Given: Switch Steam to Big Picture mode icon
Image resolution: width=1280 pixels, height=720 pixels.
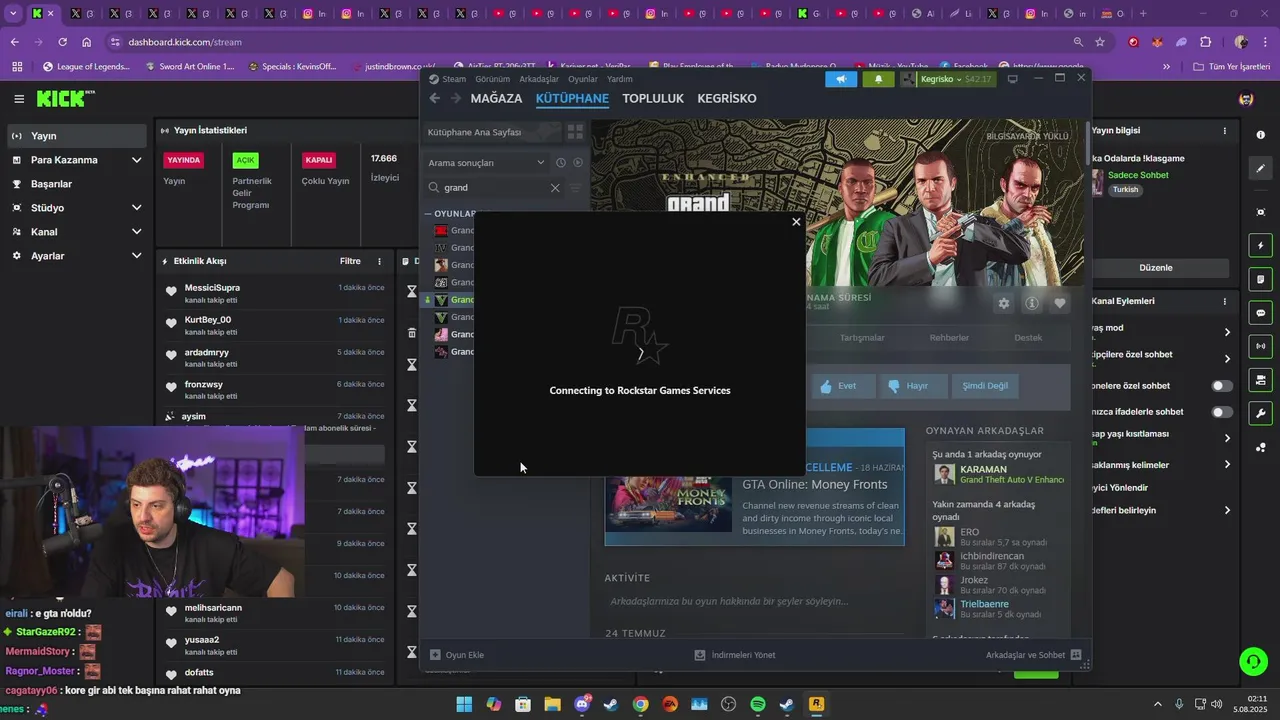Looking at the screenshot, I should (1013, 79).
